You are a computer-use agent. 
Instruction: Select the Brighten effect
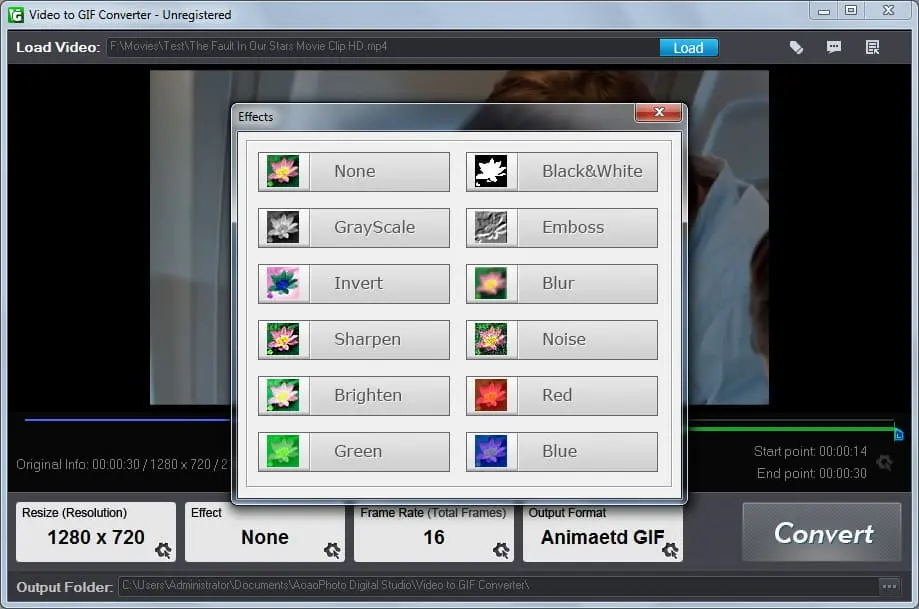click(x=353, y=396)
